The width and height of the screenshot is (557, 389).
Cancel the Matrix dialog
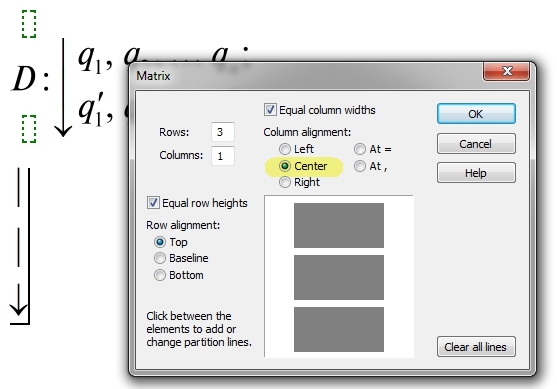[x=476, y=144]
